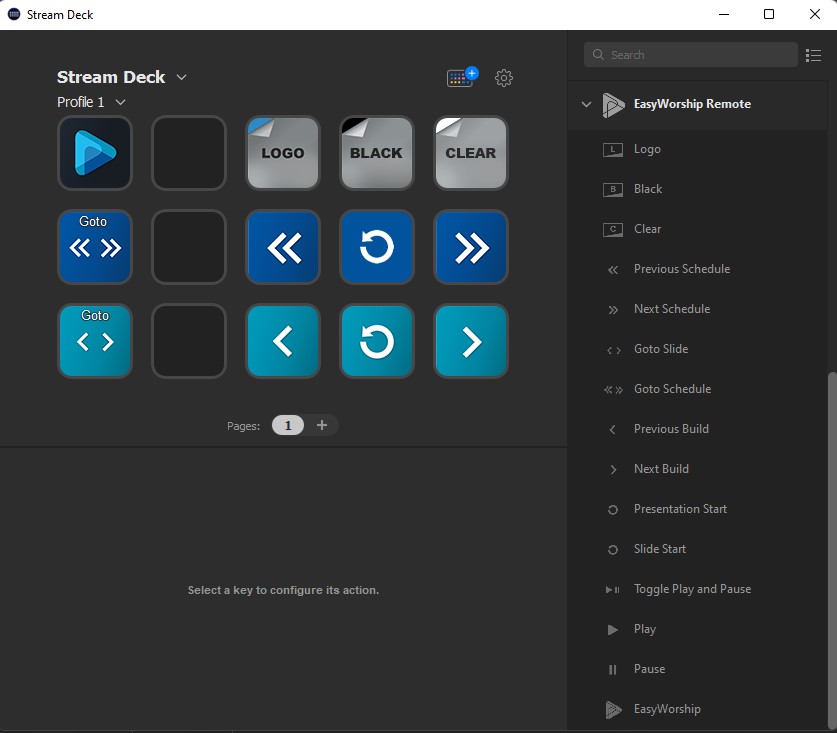837x733 pixels.
Task: Toggle the action list view icon
Action: point(813,55)
